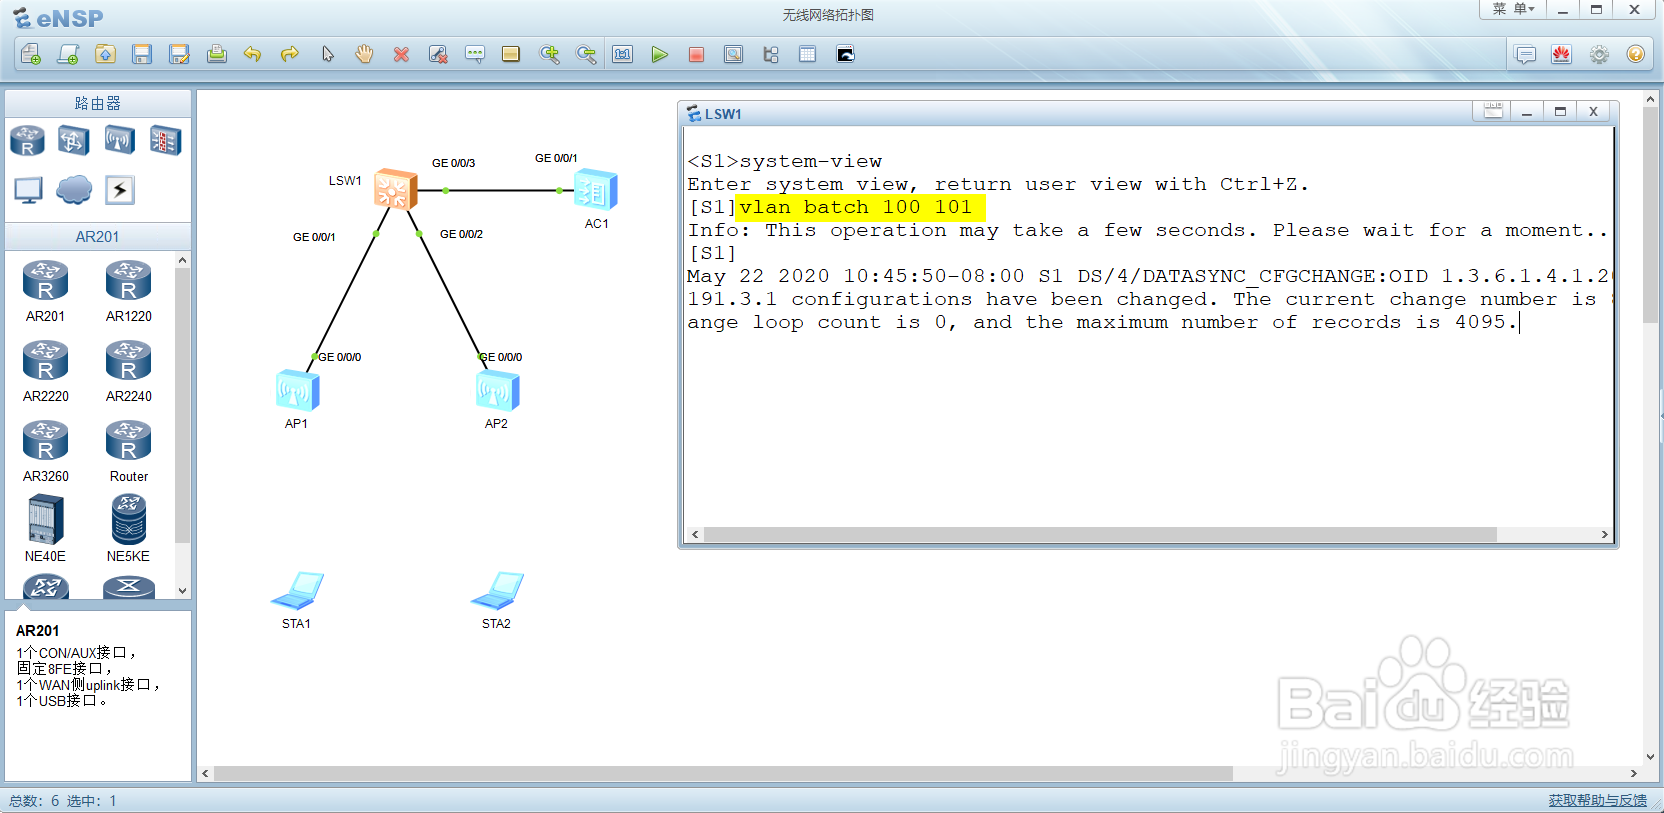Open help with the question mark icon
This screenshot has width=1664, height=813.
[1636, 54]
